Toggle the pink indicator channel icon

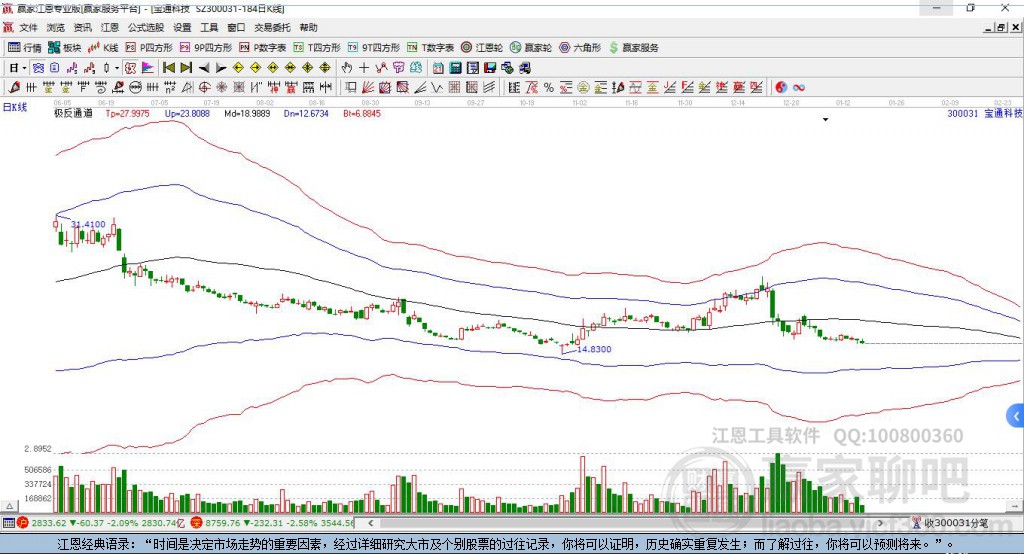pos(131,68)
